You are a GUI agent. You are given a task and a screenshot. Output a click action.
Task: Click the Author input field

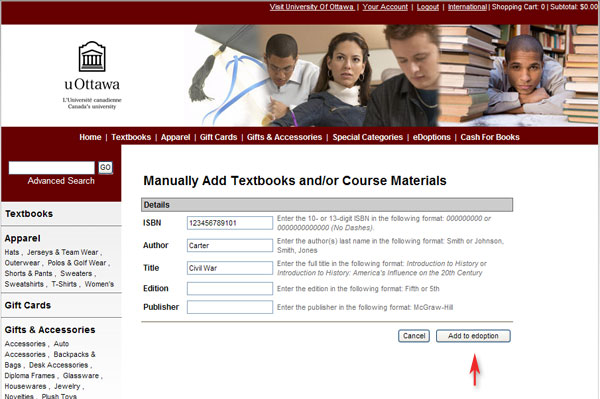230,246
